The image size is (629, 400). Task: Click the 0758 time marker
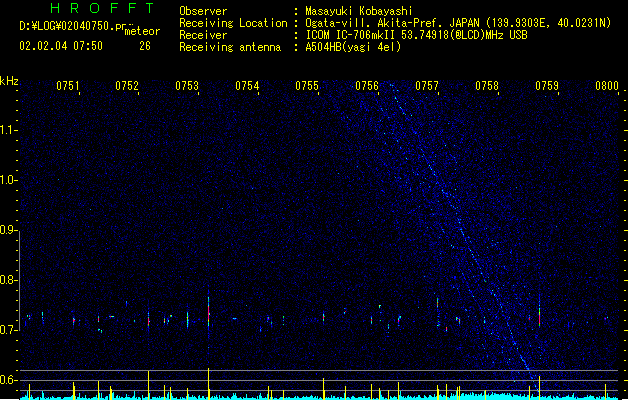tap(487, 86)
